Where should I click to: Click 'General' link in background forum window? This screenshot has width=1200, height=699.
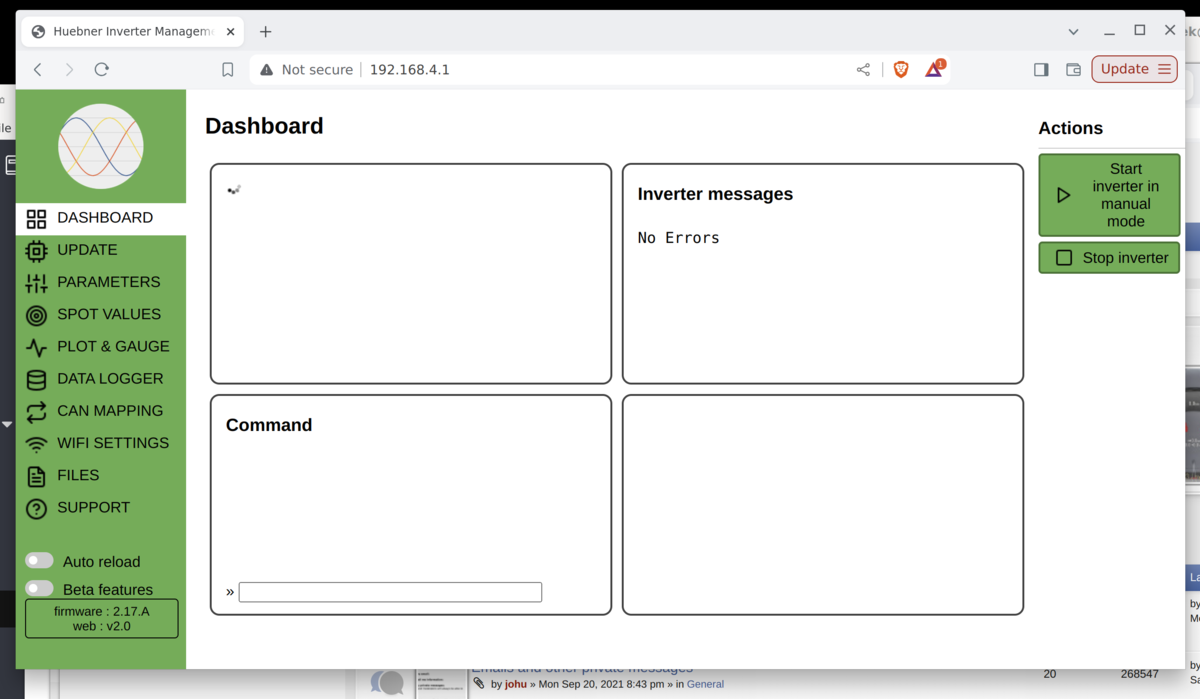705,685
